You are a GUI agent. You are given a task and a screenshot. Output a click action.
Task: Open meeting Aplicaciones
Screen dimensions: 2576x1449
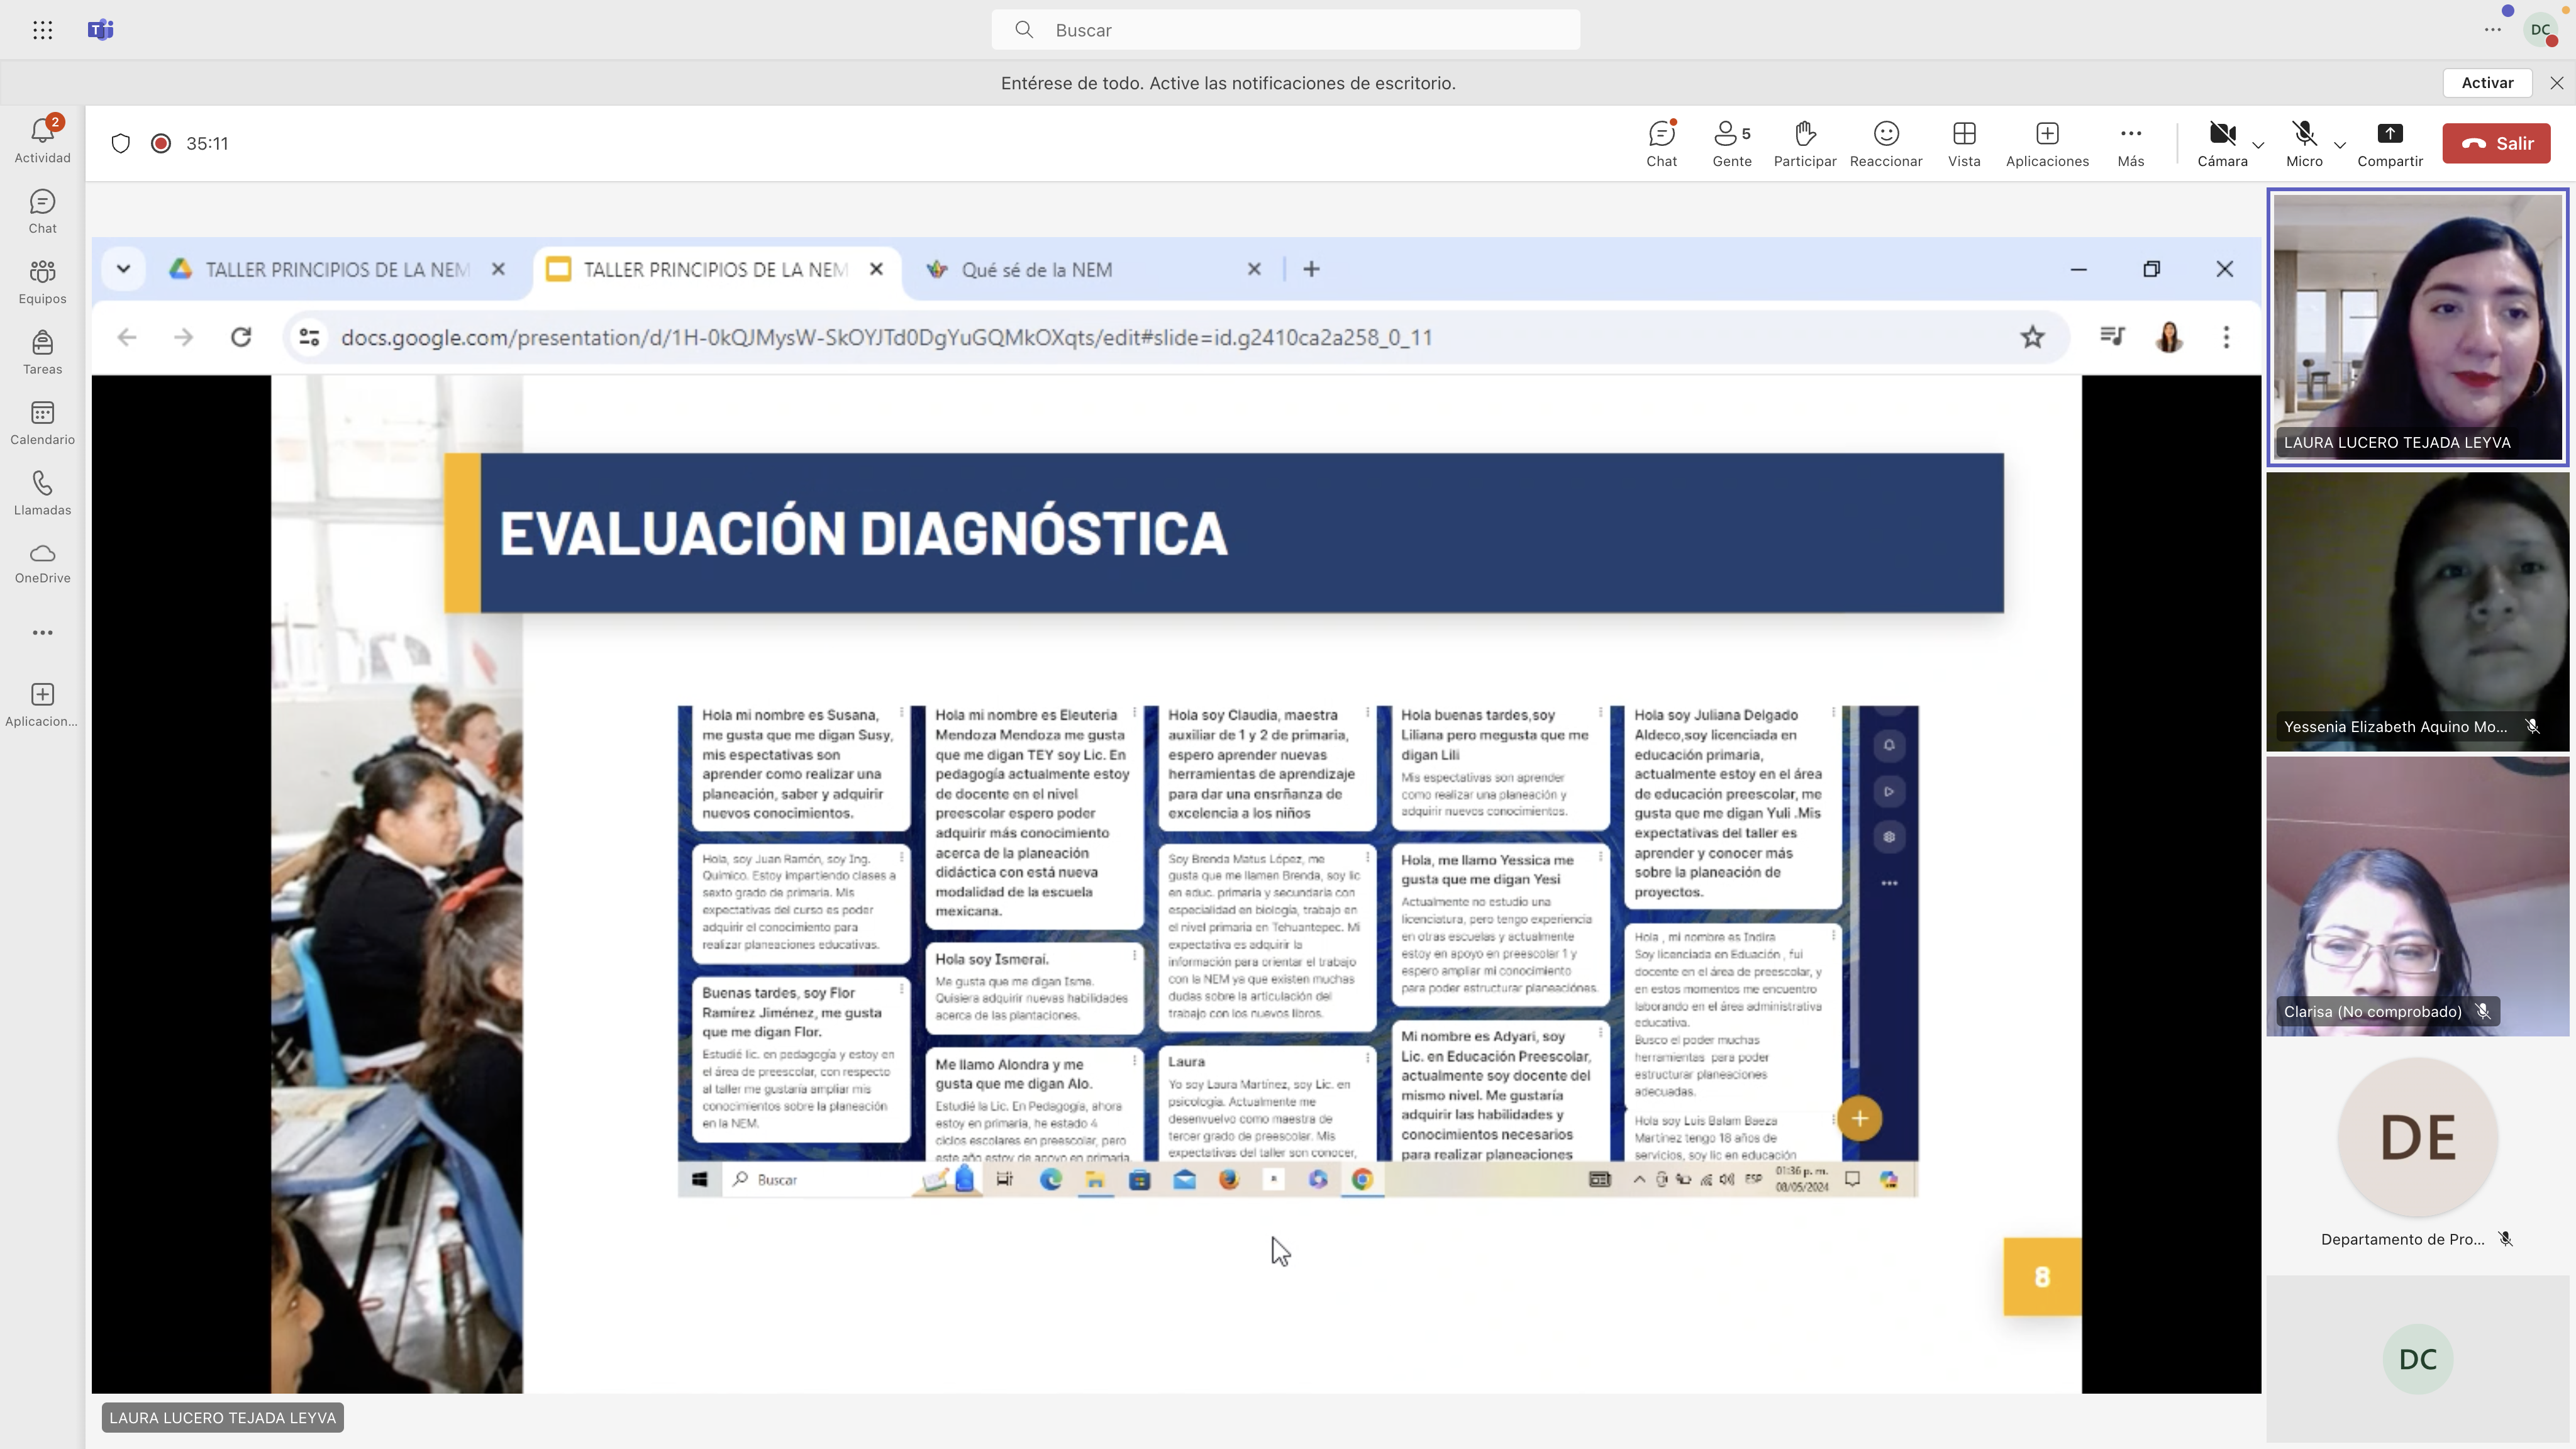(x=2047, y=144)
